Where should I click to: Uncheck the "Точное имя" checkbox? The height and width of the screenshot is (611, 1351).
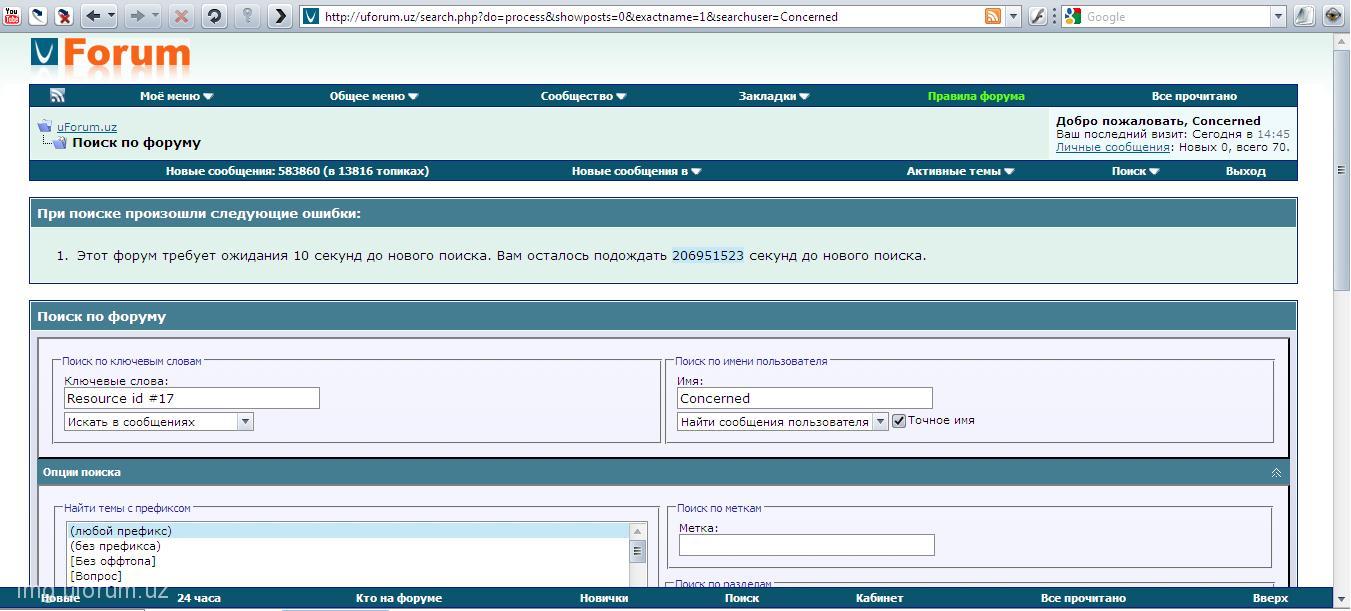[899, 421]
